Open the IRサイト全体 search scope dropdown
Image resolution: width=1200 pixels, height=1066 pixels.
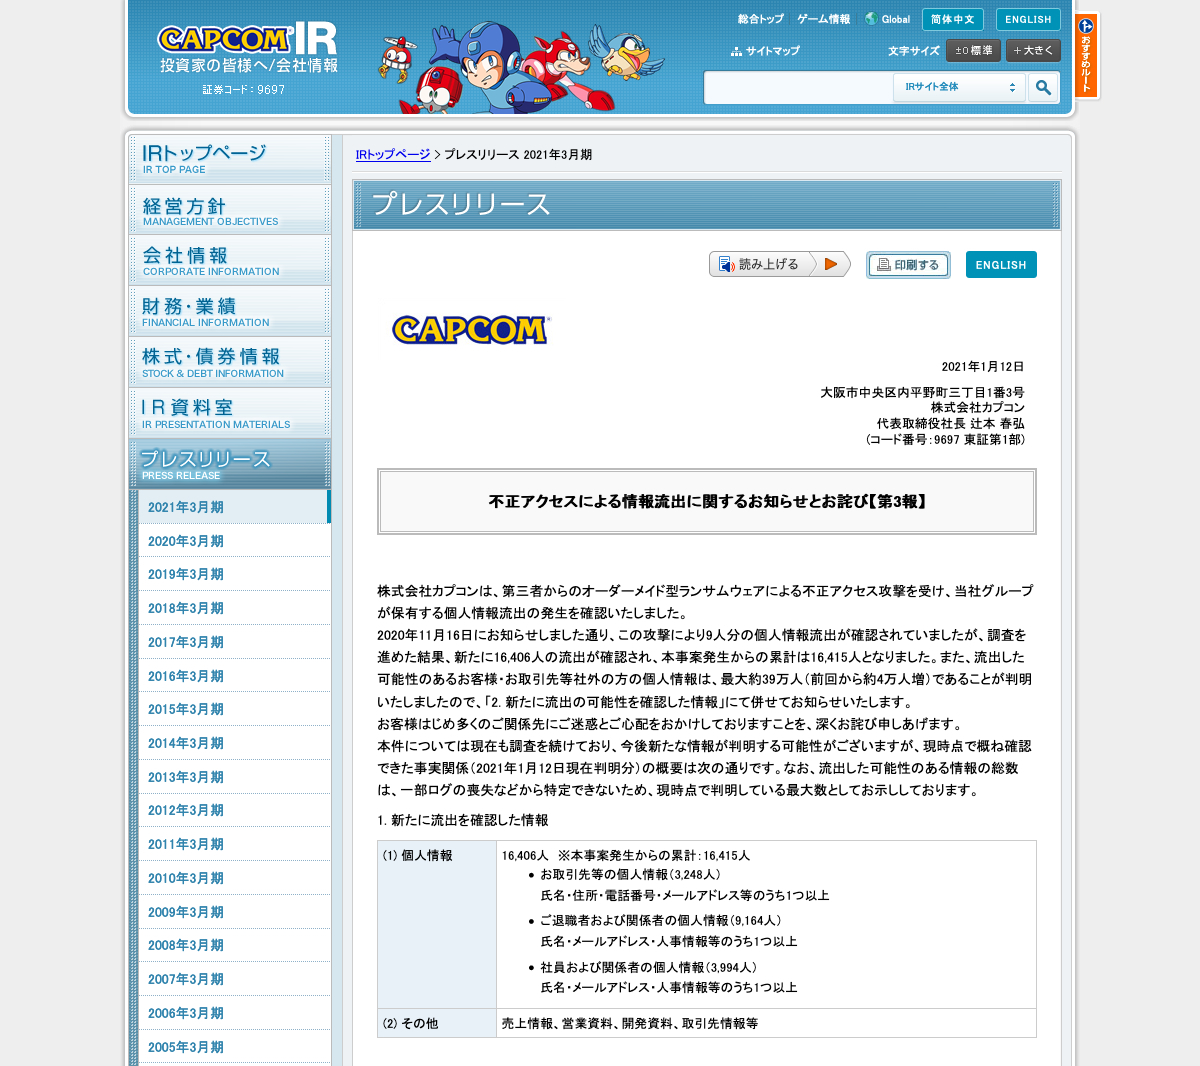(959, 88)
